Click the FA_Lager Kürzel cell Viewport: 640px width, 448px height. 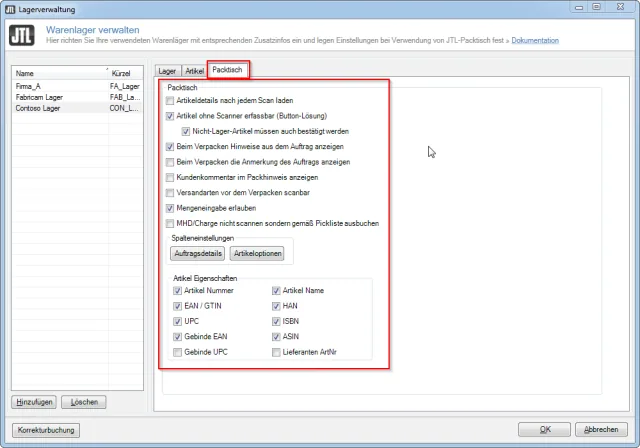(x=125, y=86)
